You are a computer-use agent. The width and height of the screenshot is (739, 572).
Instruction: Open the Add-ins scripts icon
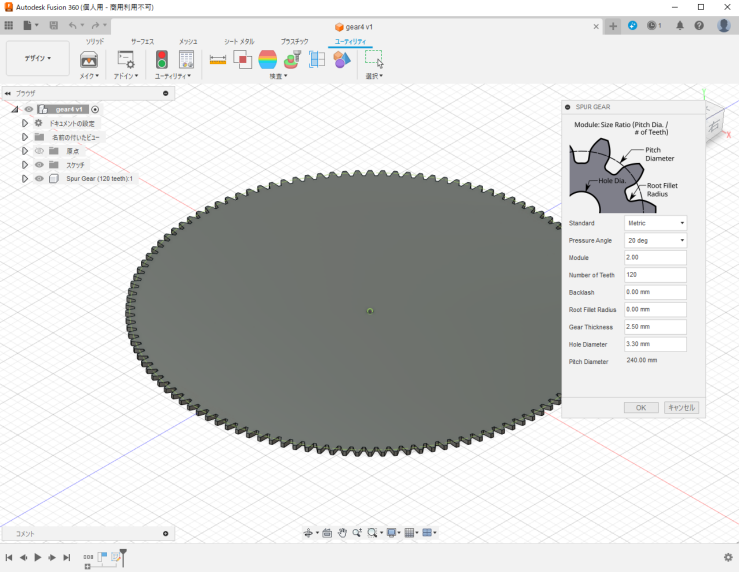(126, 60)
